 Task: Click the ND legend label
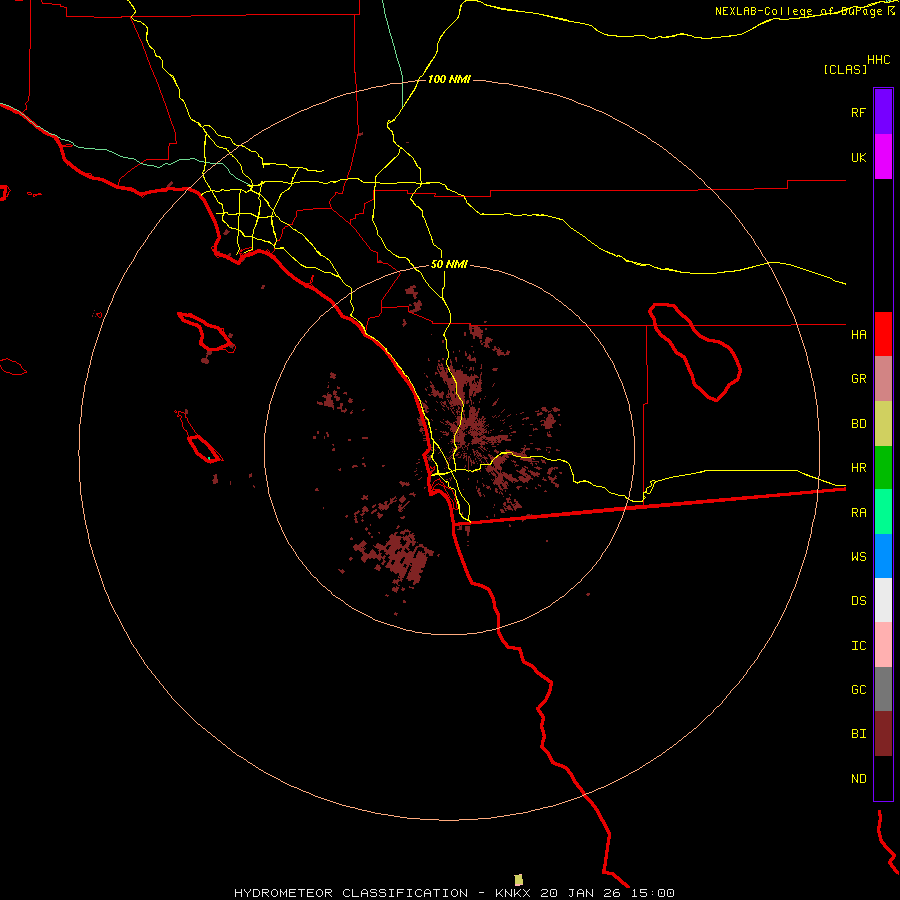pos(858,778)
